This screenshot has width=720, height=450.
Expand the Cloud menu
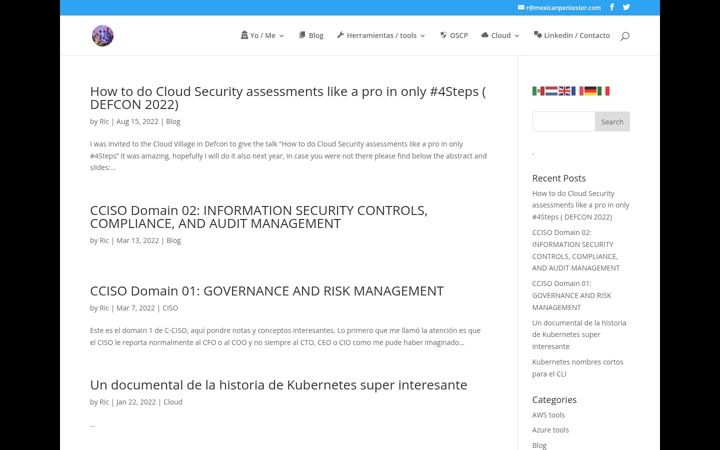point(500,35)
